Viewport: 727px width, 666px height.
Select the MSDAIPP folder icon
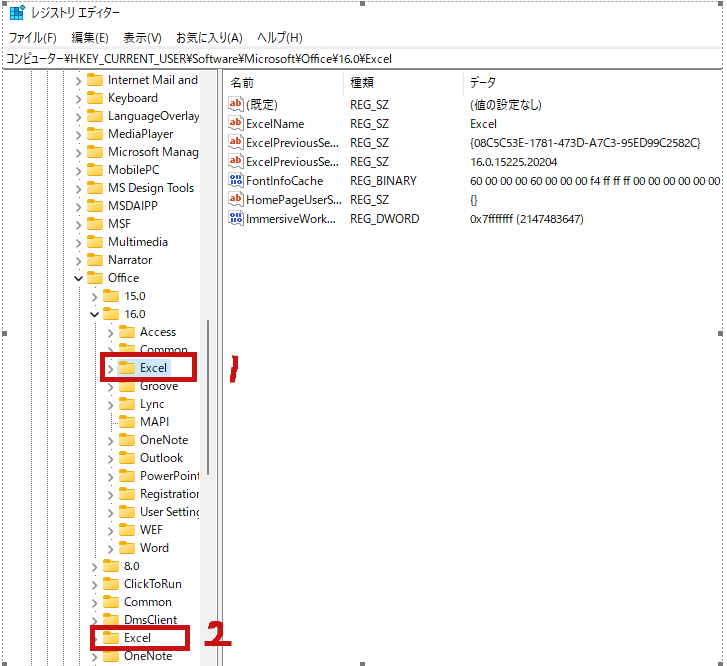(95, 205)
